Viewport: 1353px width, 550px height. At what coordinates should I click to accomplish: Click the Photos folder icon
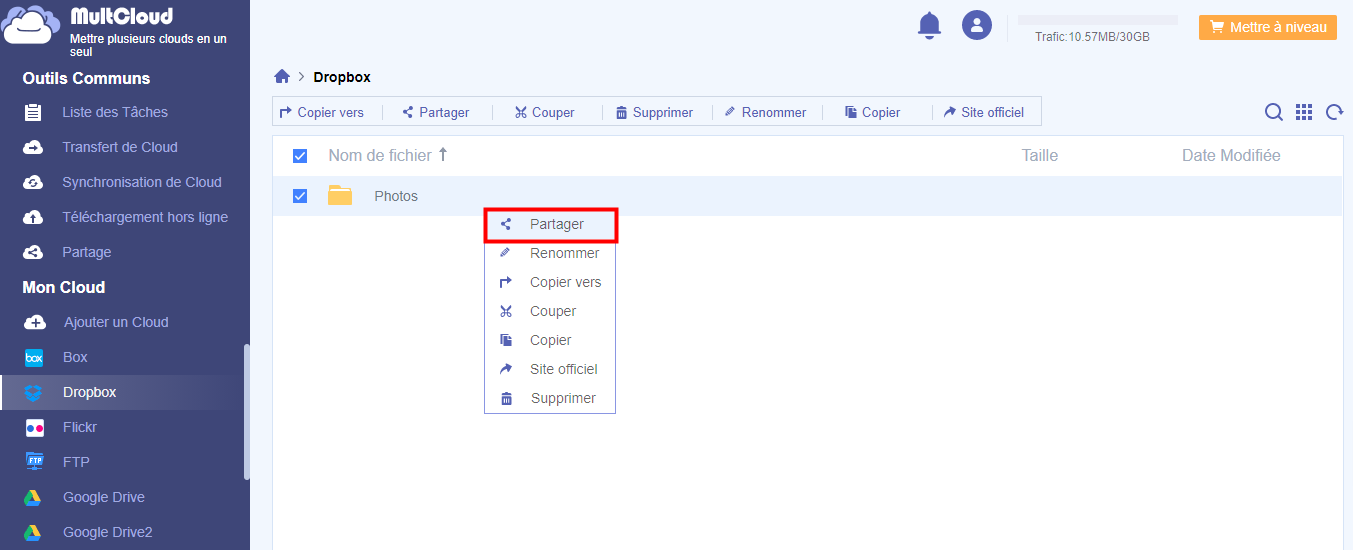point(340,196)
